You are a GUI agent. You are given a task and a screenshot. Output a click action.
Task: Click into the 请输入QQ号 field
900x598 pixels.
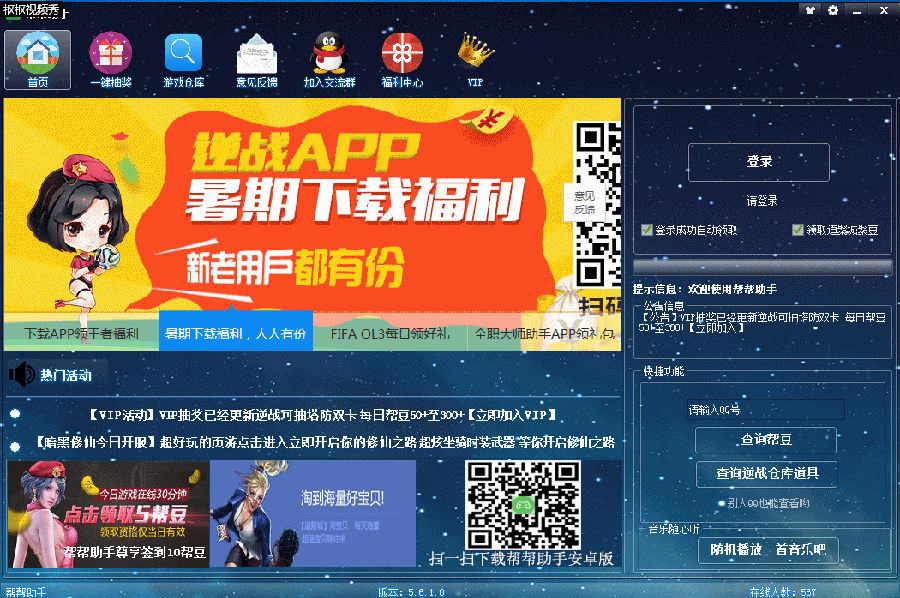(x=766, y=410)
